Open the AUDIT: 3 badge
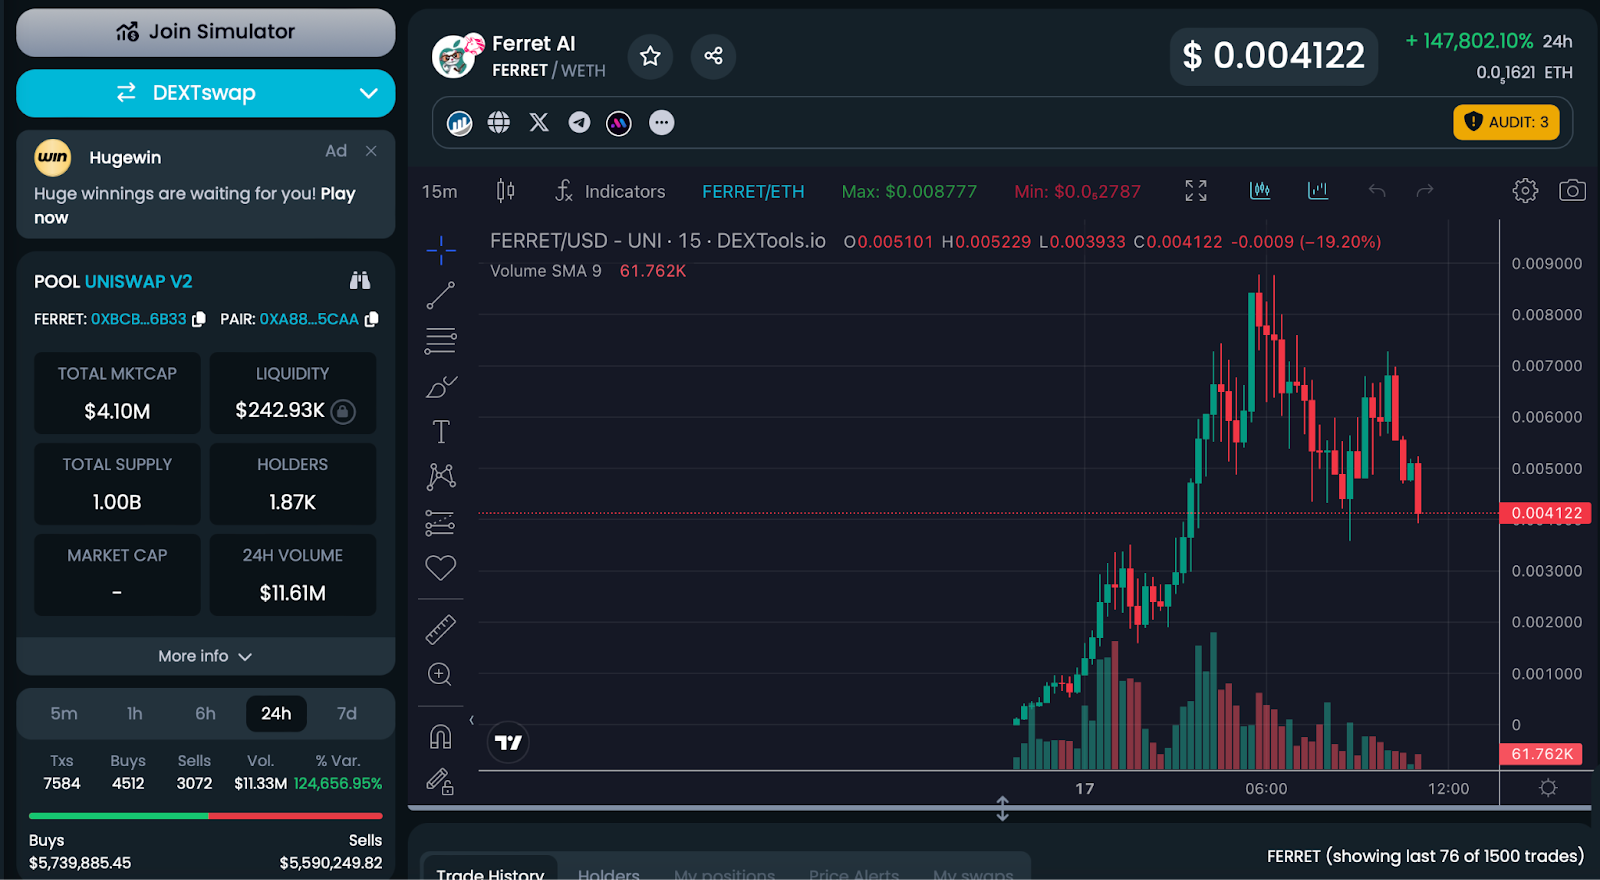Image resolution: width=1600 pixels, height=880 pixels. pos(1506,122)
